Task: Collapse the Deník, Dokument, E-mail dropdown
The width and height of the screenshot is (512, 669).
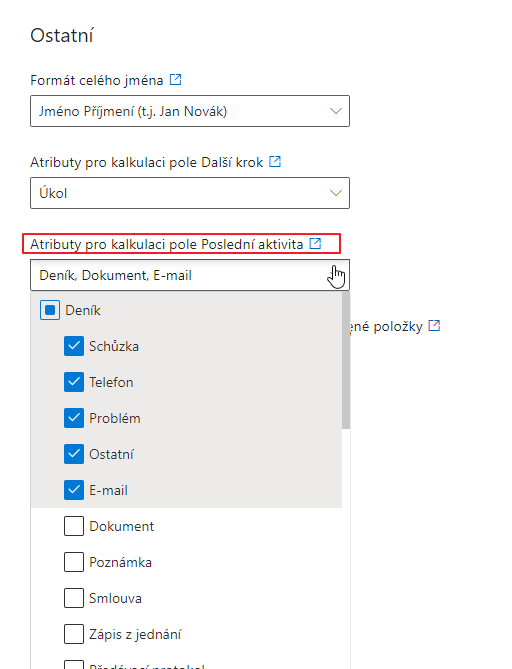Action: click(x=190, y=275)
